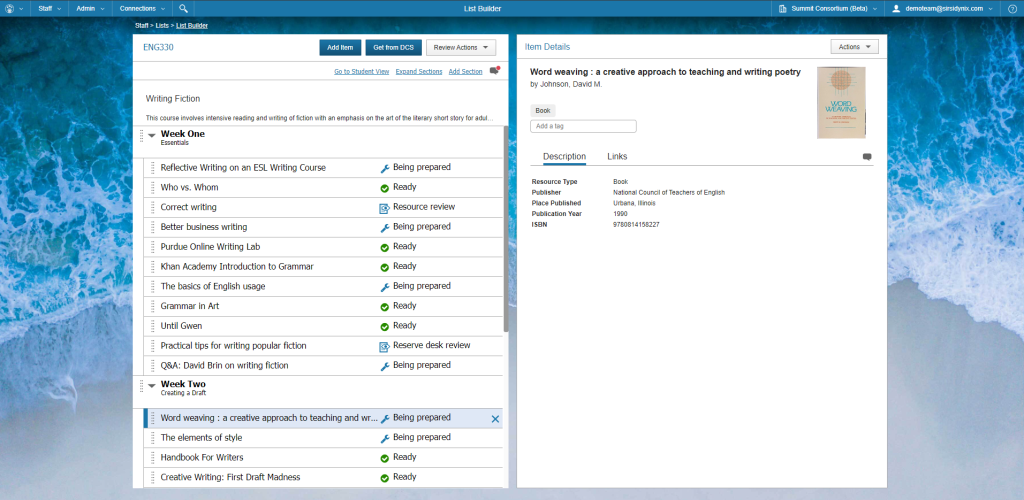Screen dimensions: 1024x500
Task: Click green Ready icon for Who vs. Whom
Action: [384, 187]
